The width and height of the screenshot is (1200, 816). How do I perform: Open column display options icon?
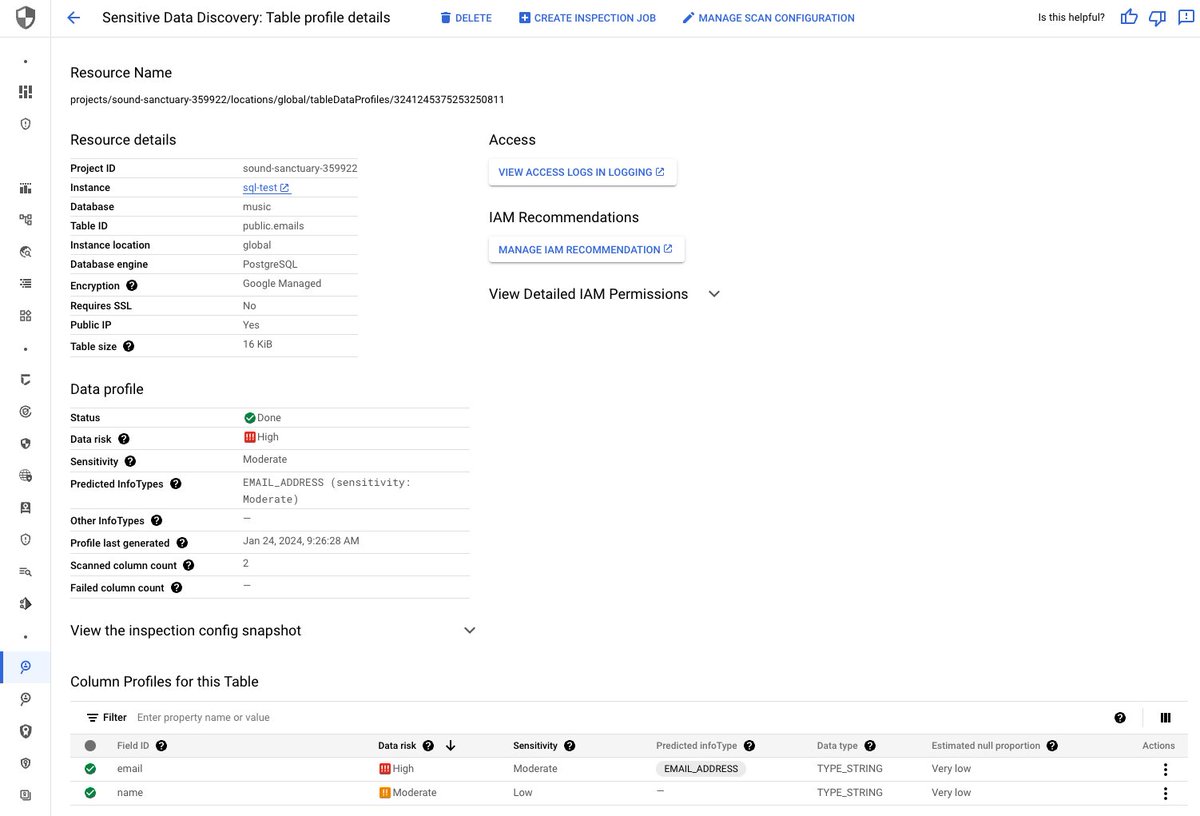tap(1165, 718)
